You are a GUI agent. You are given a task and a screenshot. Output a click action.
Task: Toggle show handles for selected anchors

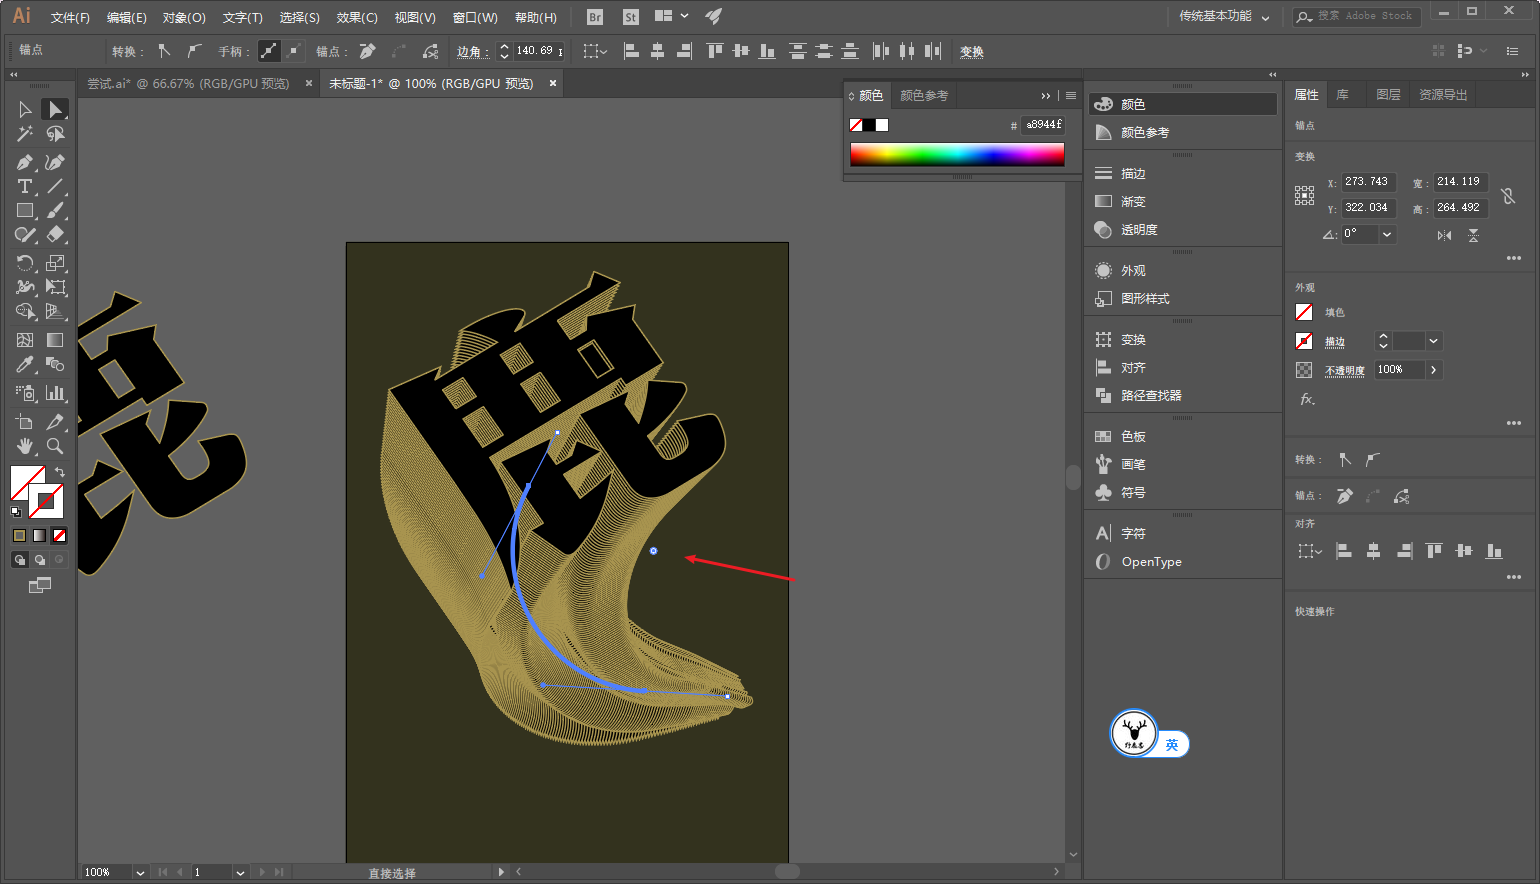pos(269,51)
